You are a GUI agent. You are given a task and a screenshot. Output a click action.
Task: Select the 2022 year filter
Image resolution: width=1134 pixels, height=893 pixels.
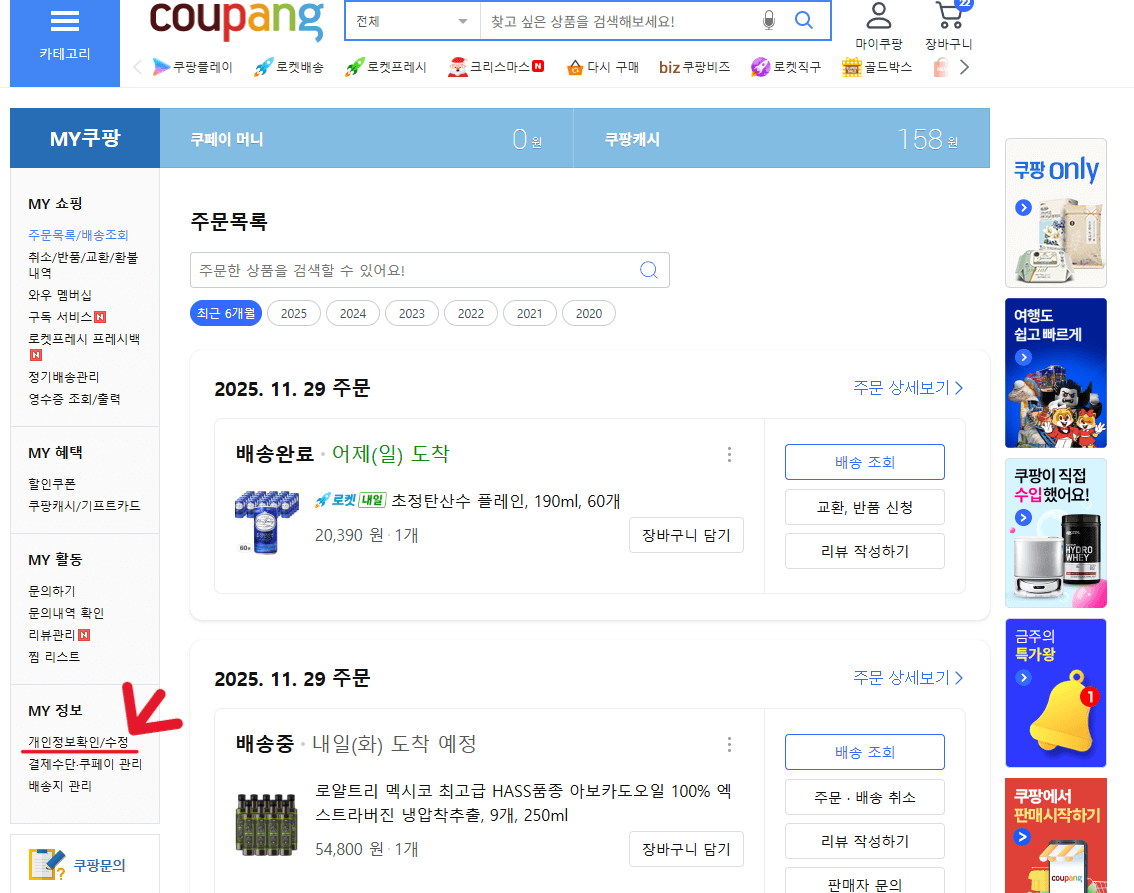coord(471,313)
